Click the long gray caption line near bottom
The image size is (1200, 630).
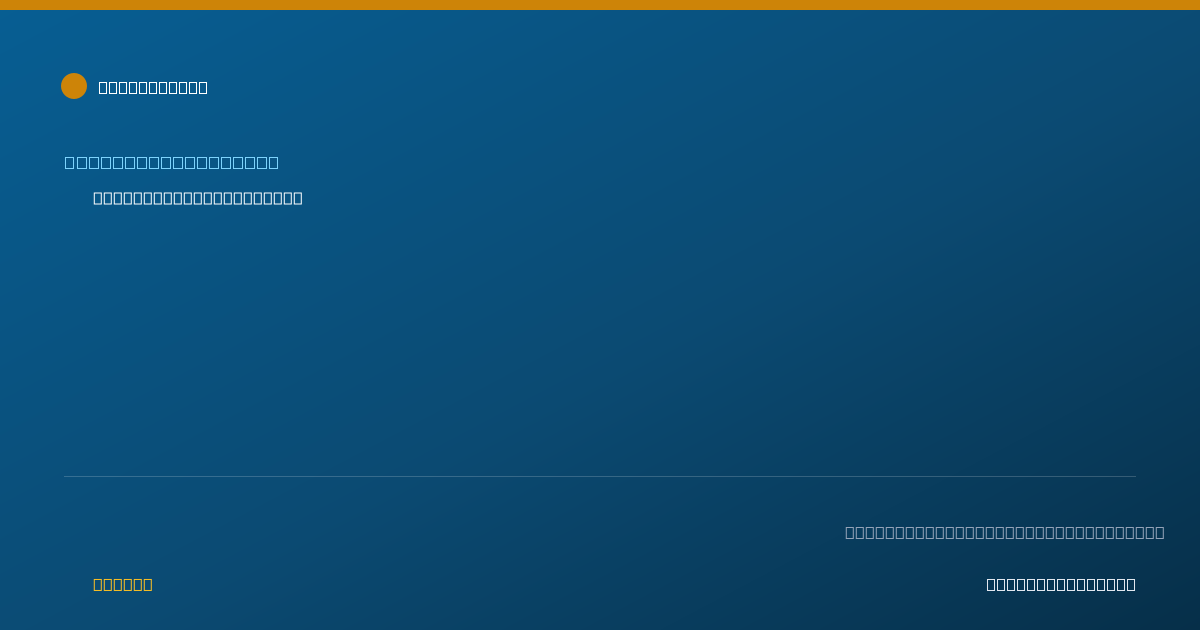click(x=1005, y=533)
